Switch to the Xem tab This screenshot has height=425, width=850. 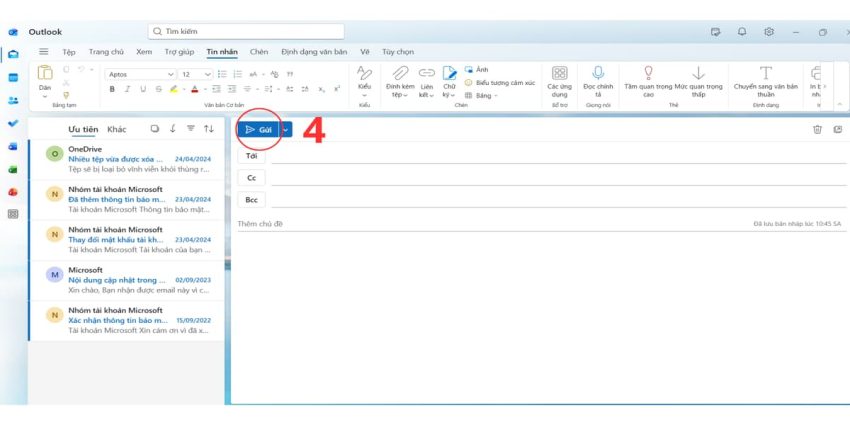coord(144,52)
